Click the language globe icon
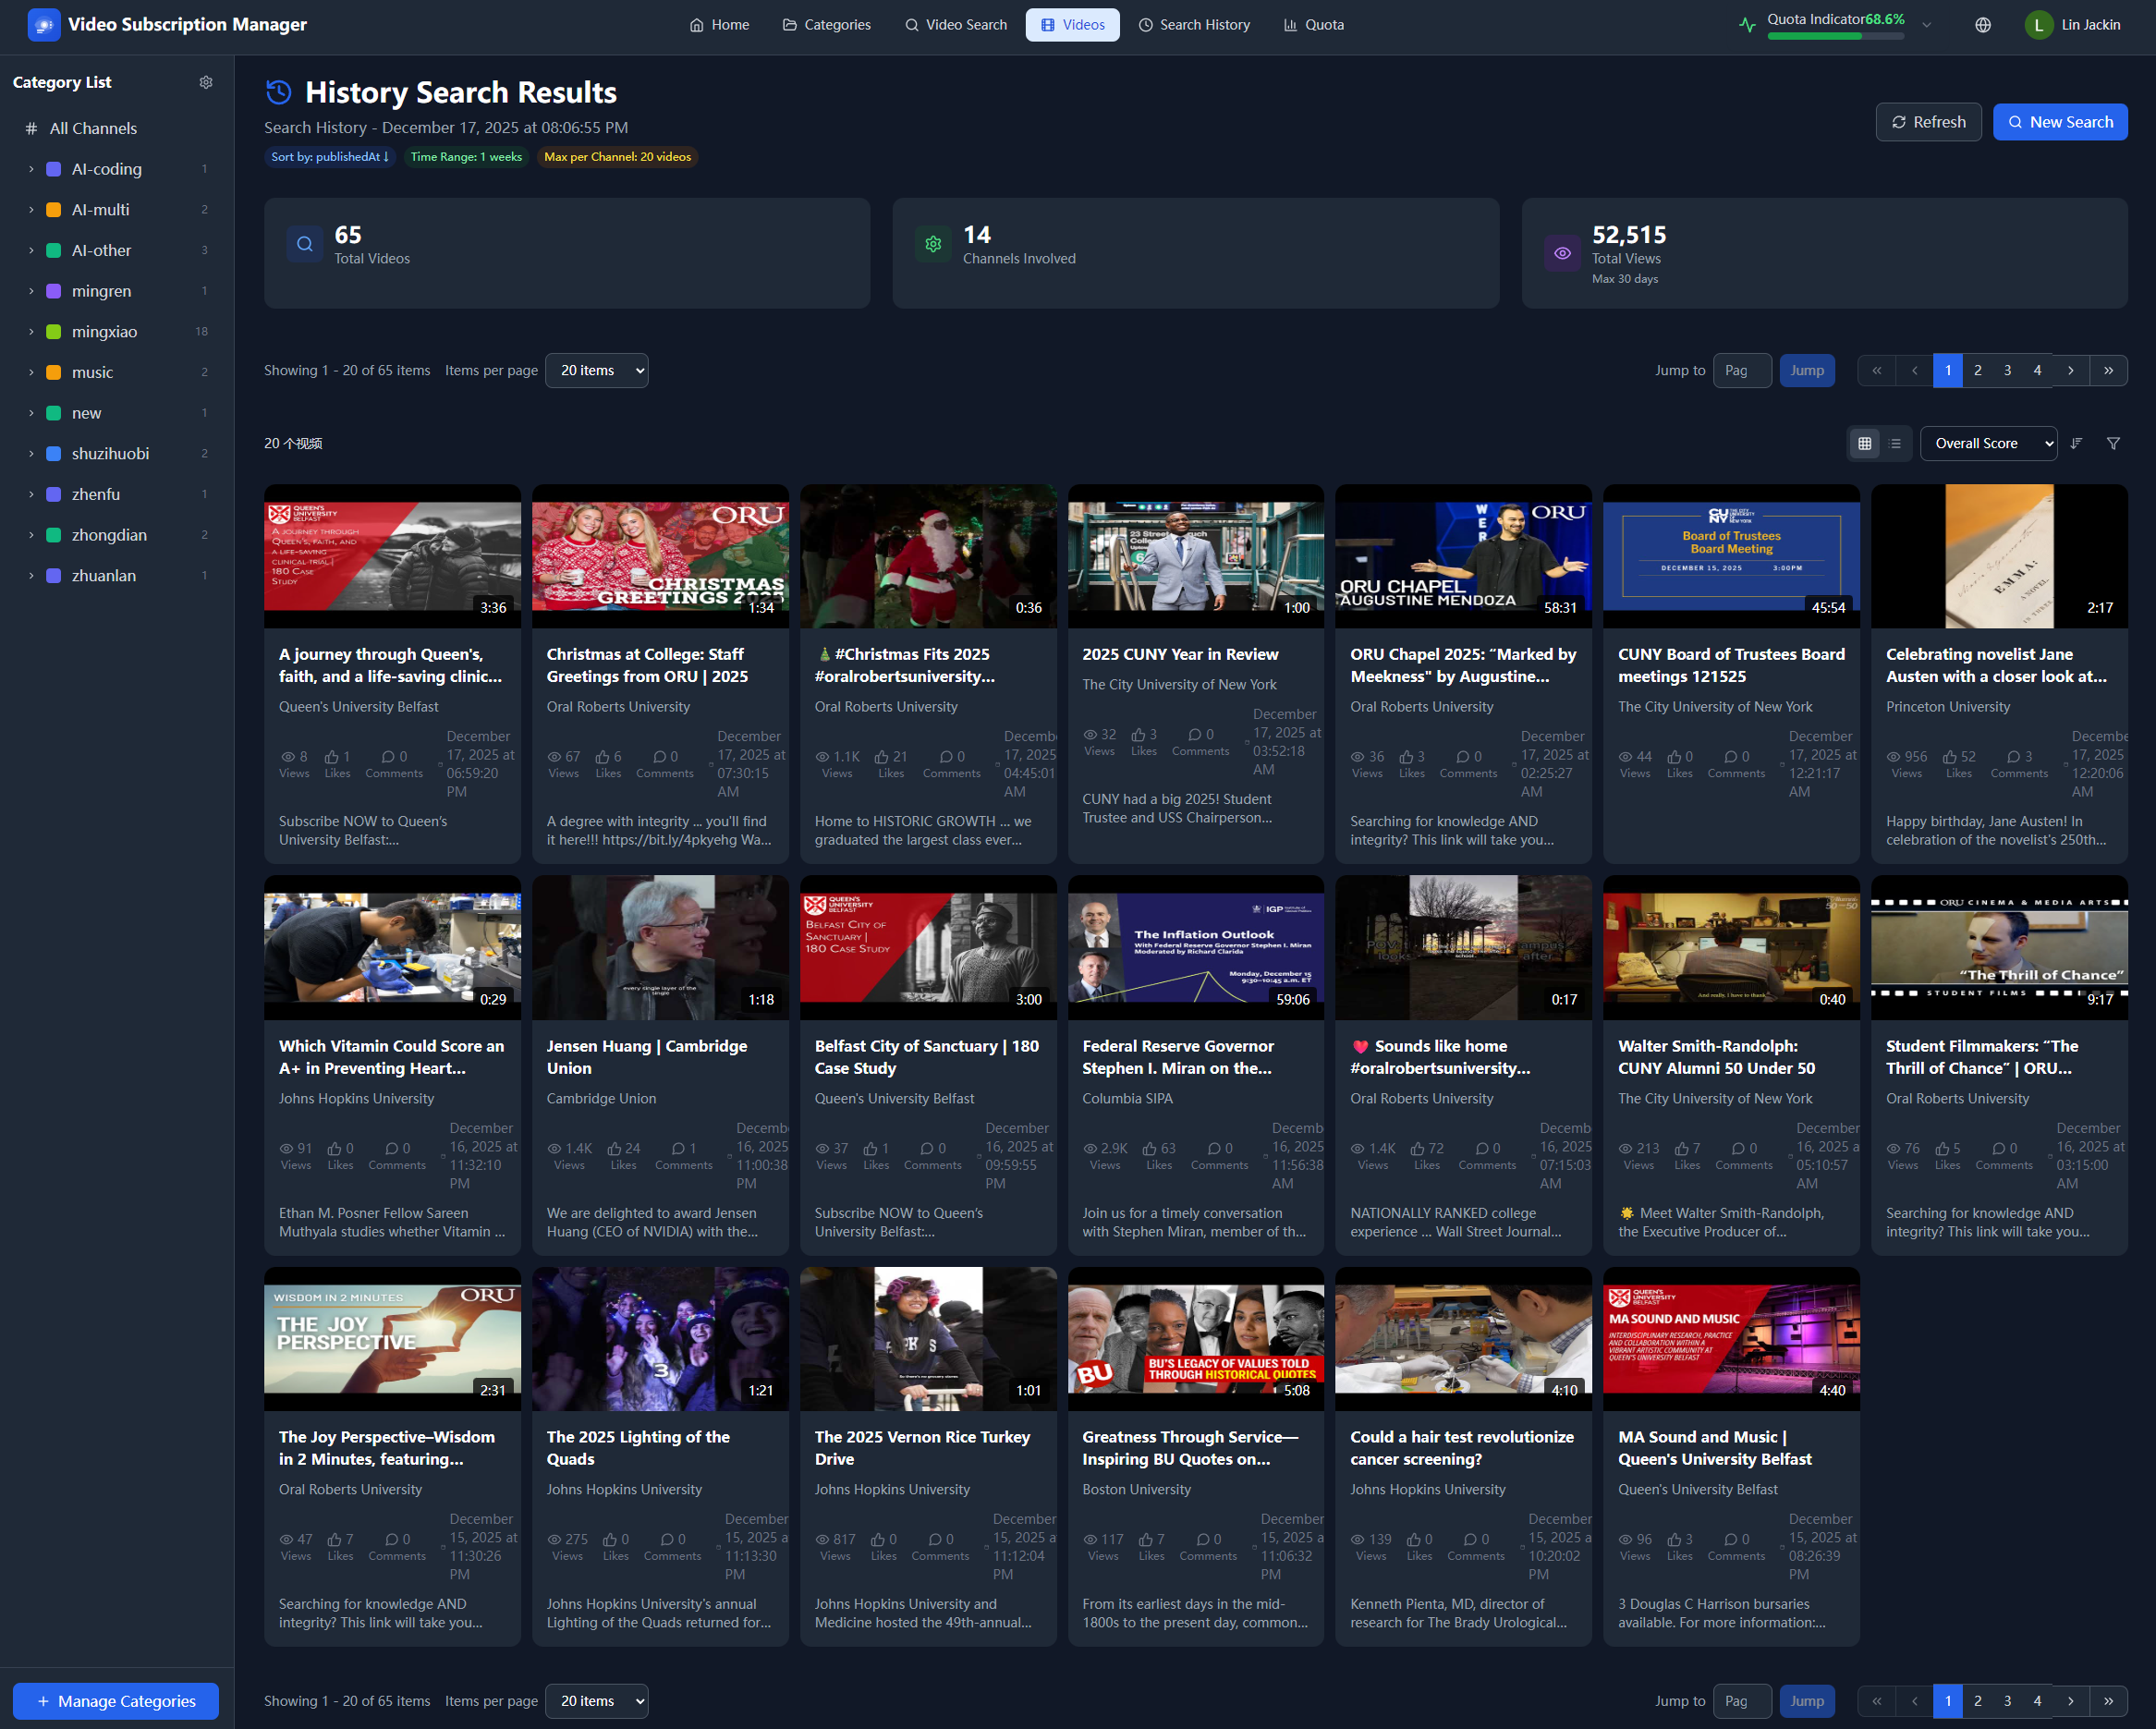This screenshot has height=1729, width=2156. [1983, 25]
